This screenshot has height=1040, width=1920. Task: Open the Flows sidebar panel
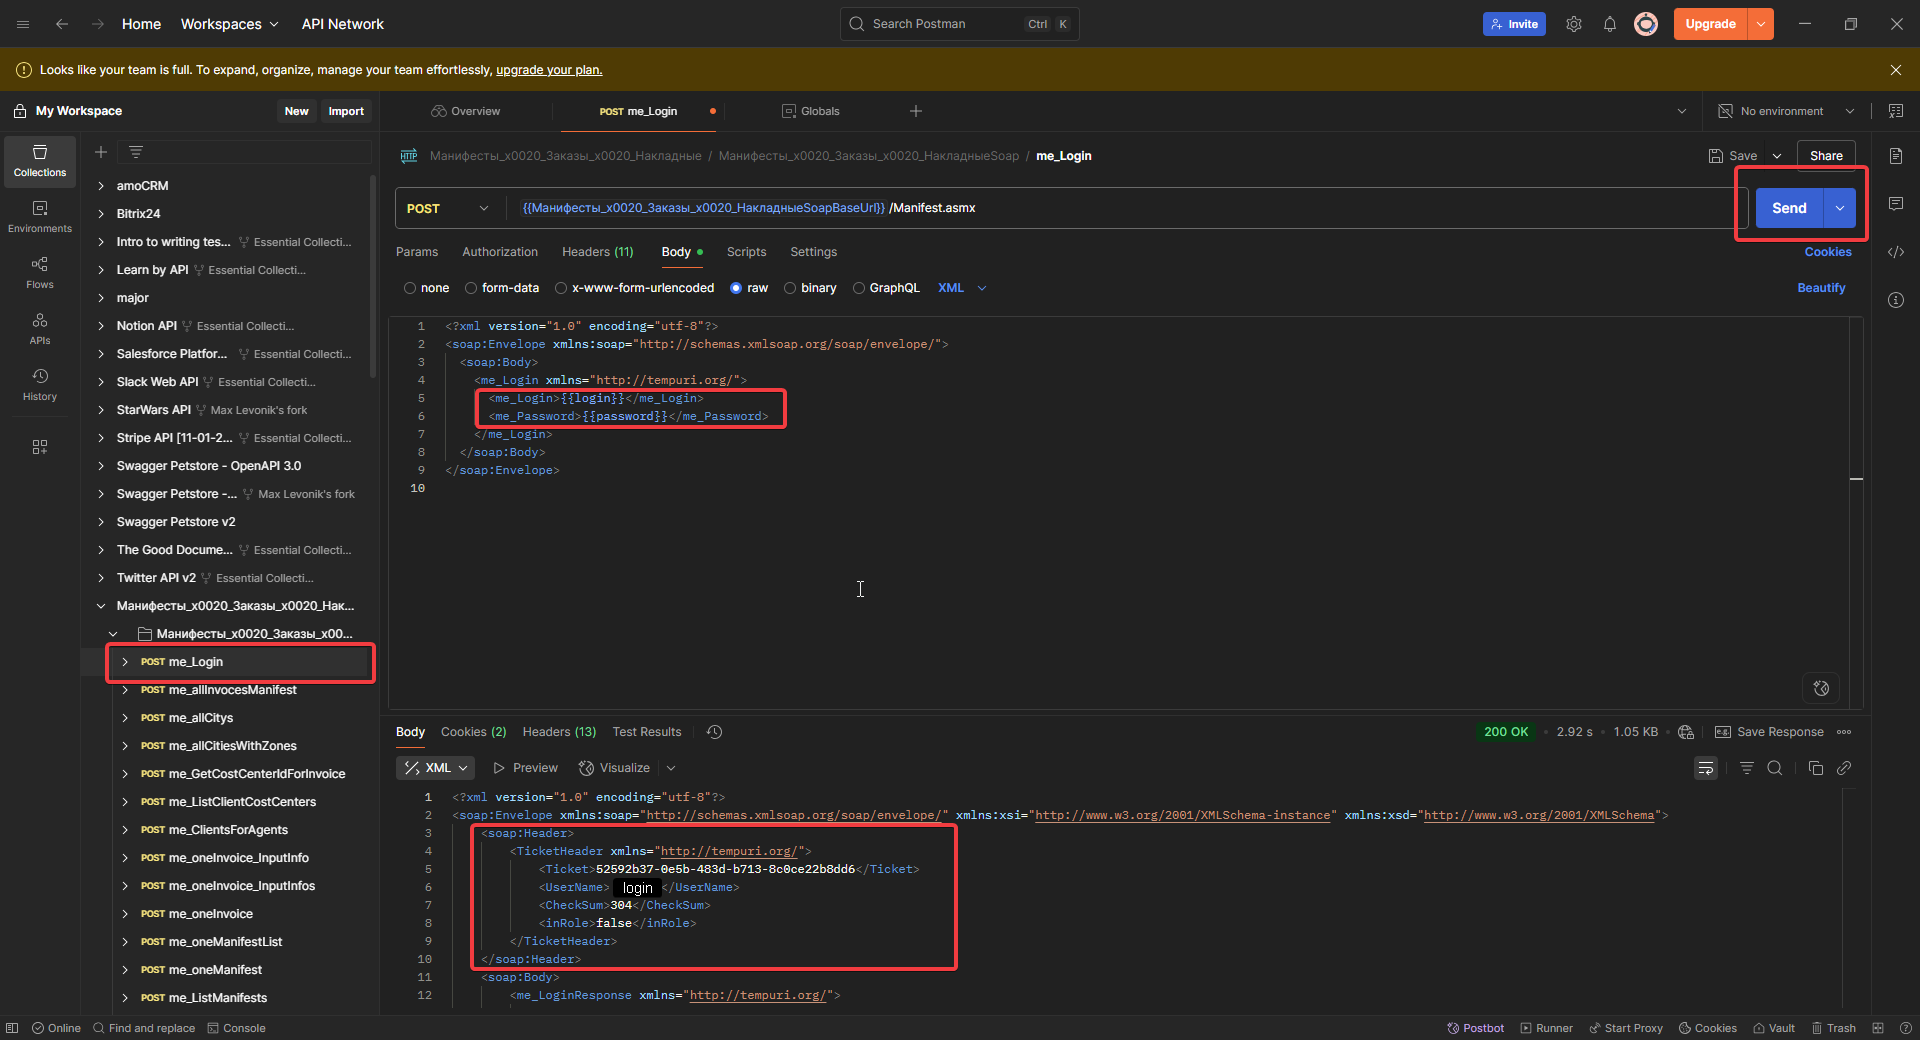(40, 273)
